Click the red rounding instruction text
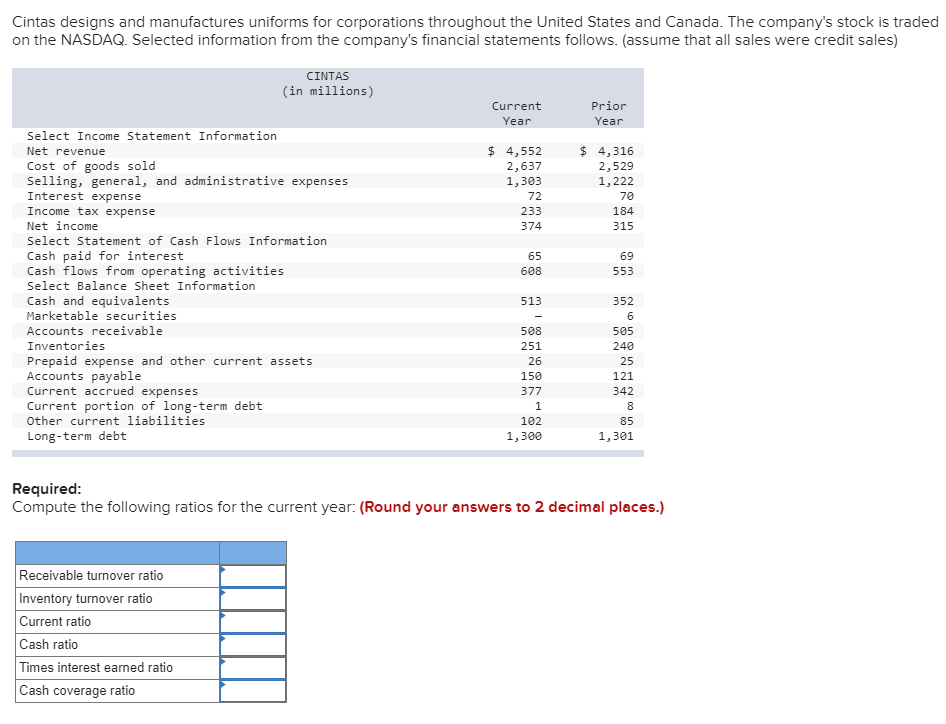Image resolution: width=946 pixels, height=724 pixels. point(512,507)
